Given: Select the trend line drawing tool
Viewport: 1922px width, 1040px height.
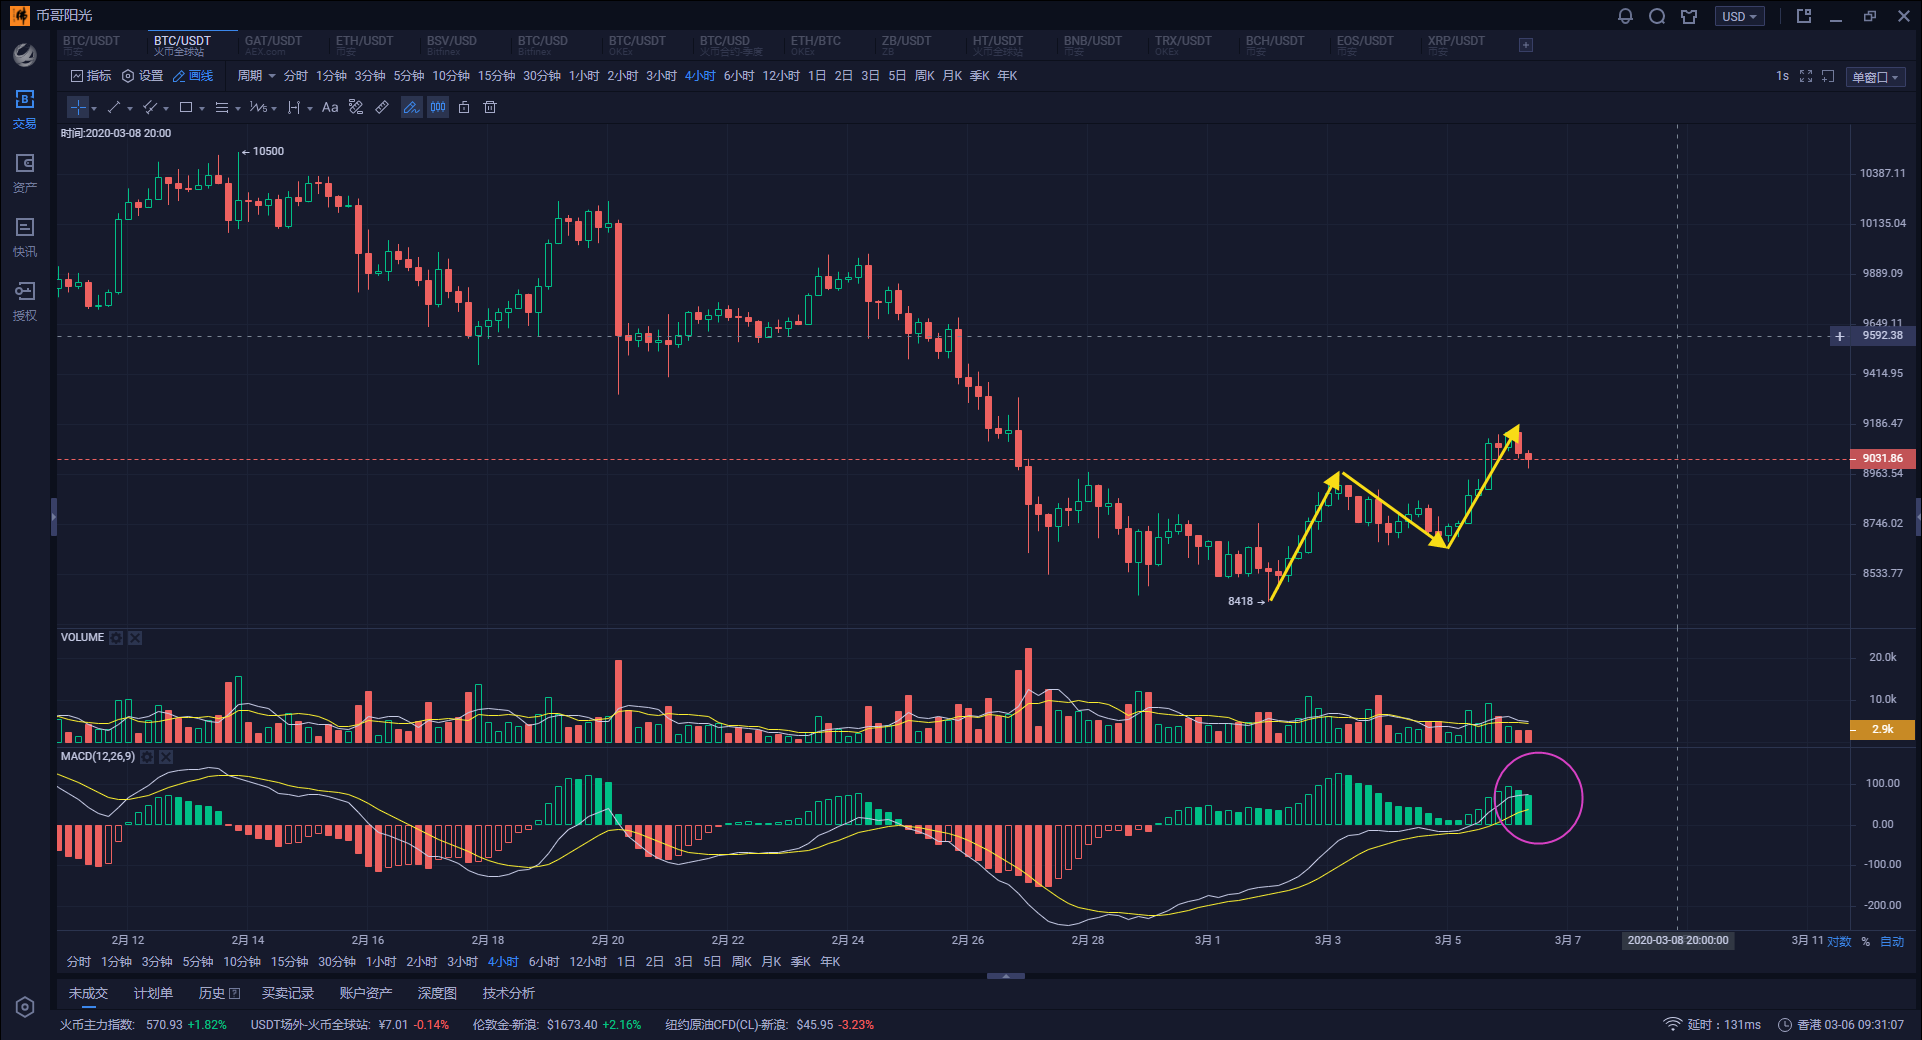Looking at the screenshot, I should [x=114, y=107].
